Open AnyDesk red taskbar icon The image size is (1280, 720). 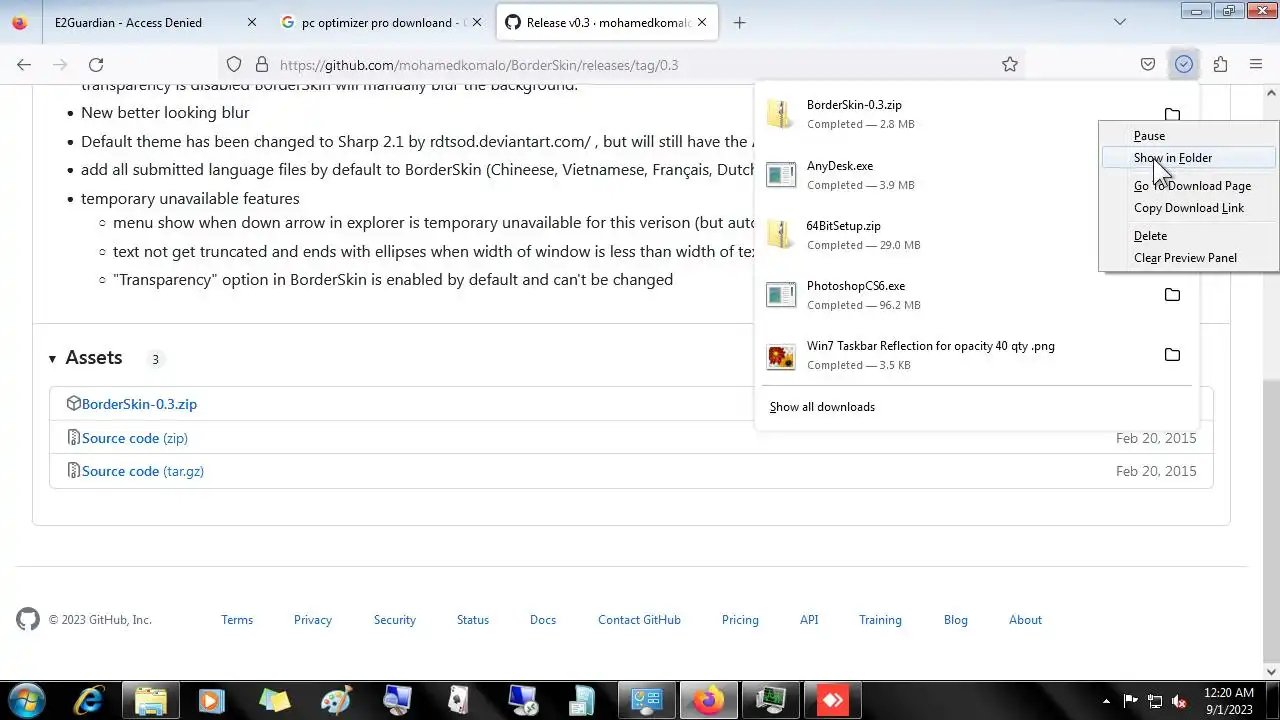(x=833, y=700)
